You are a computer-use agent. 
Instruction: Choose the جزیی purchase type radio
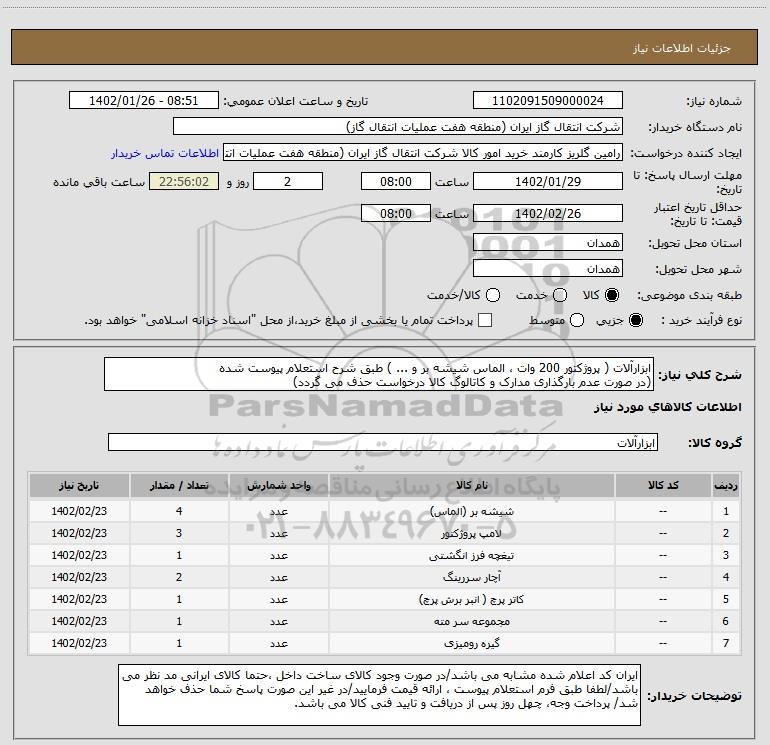point(635,320)
